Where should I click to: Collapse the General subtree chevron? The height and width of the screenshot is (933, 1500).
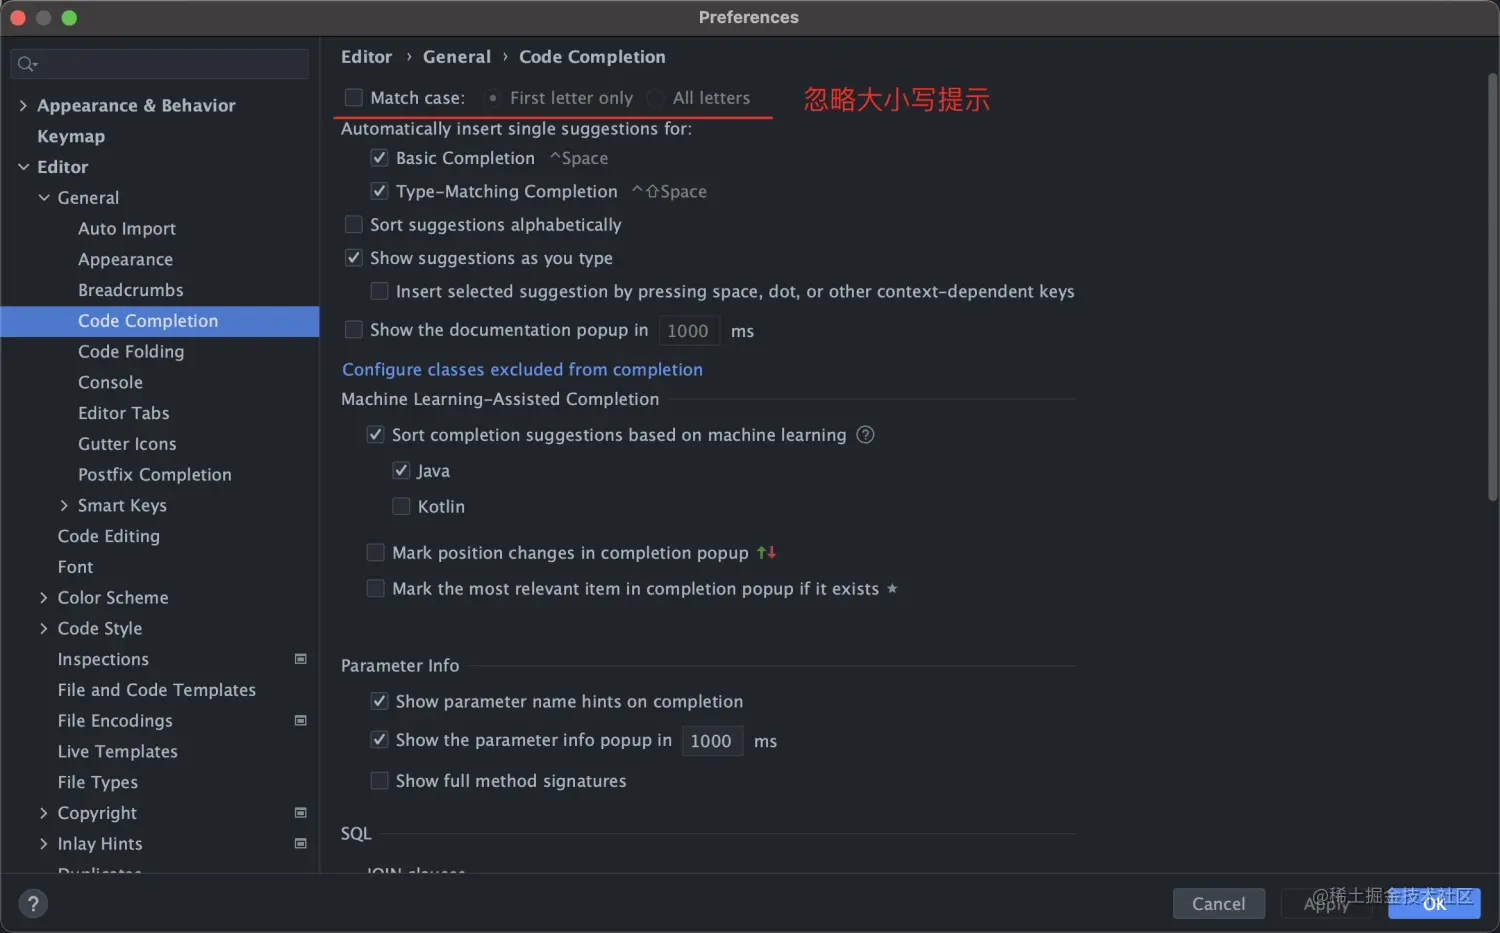[44, 198]
